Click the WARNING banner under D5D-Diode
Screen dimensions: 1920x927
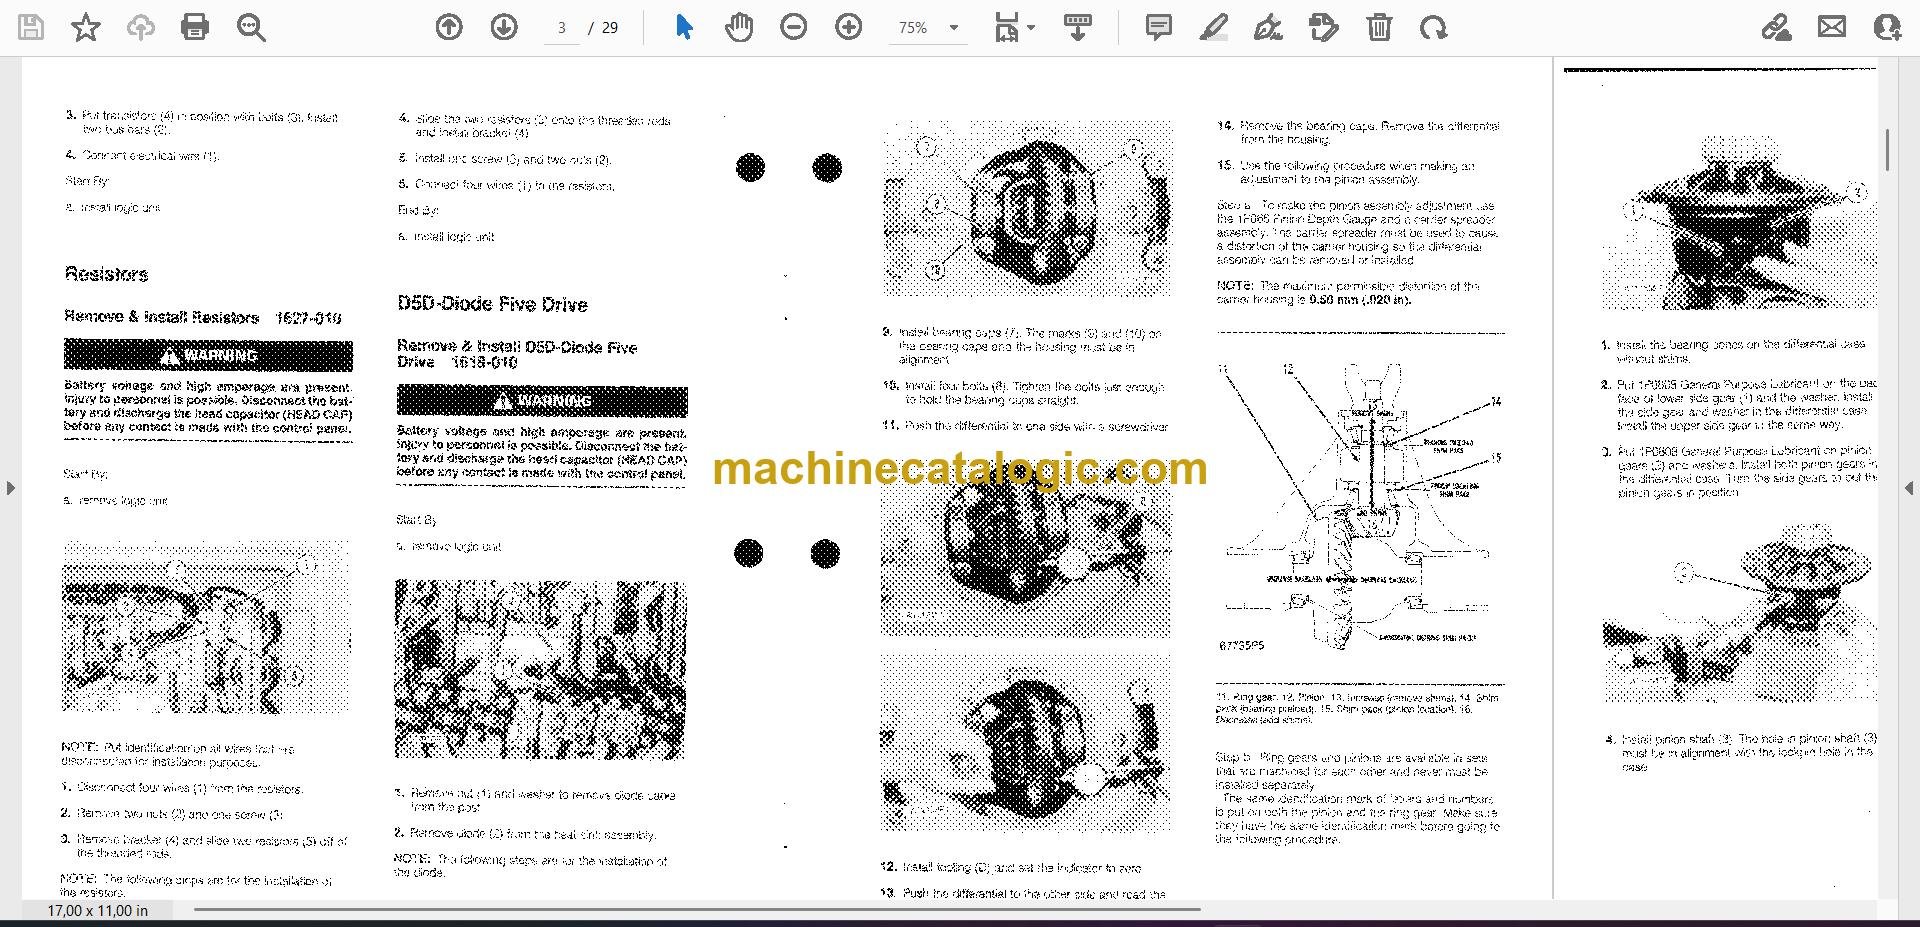542,401
